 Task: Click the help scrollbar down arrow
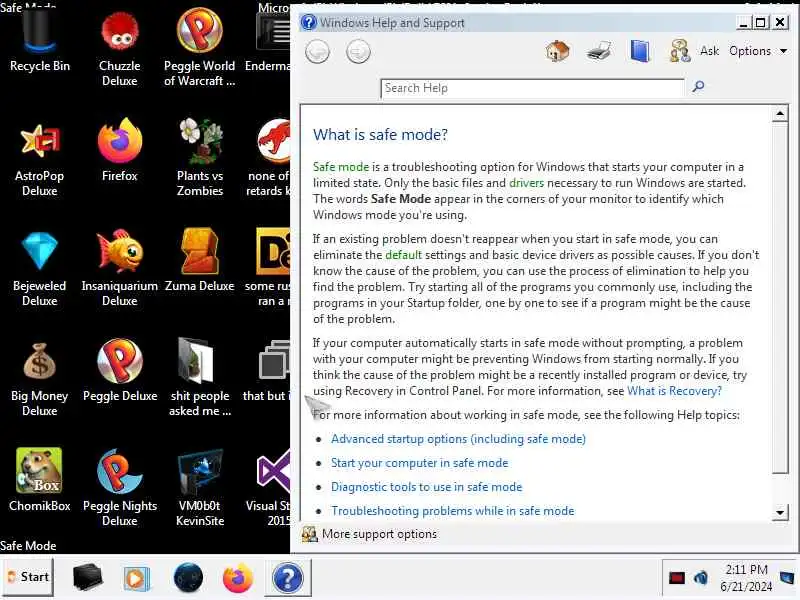coord(780,512)
